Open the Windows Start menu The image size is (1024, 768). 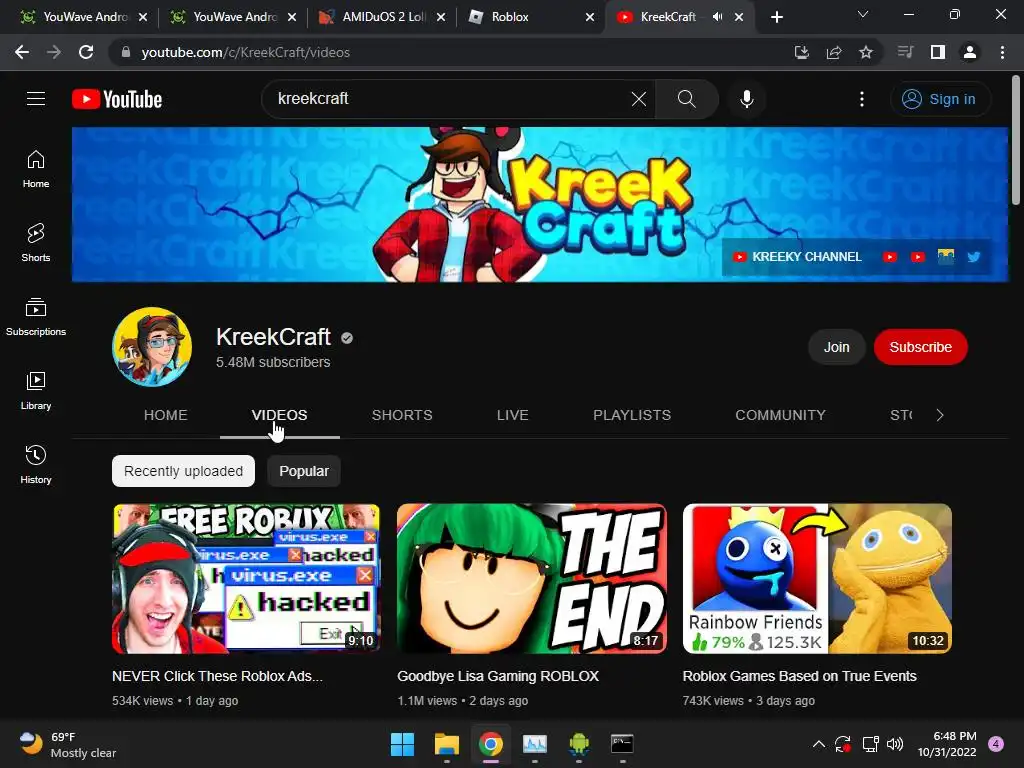[402, 744]
